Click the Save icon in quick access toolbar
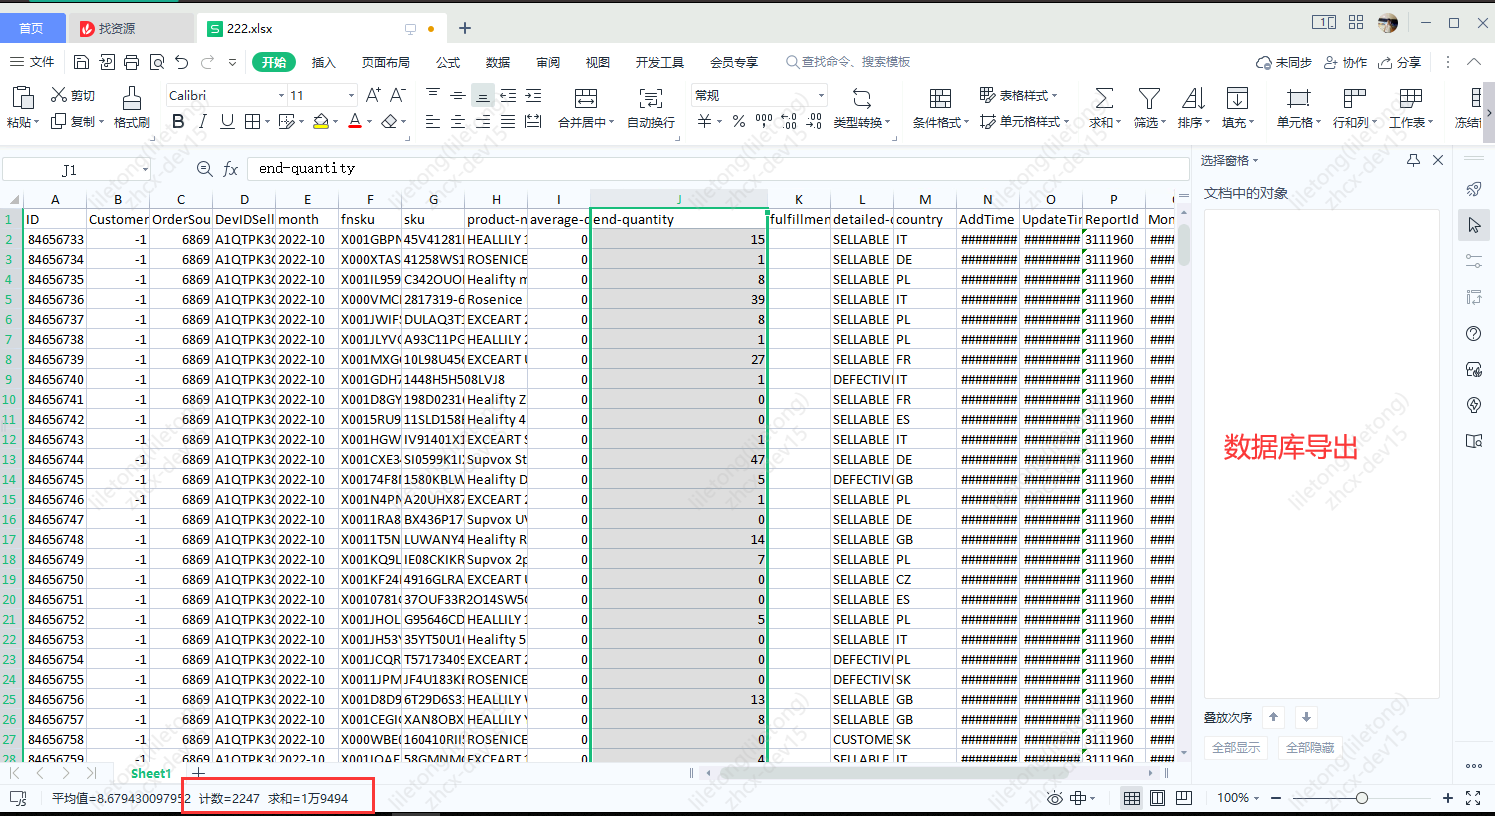This screenshot has height=816, width=1495. point(82,62)
